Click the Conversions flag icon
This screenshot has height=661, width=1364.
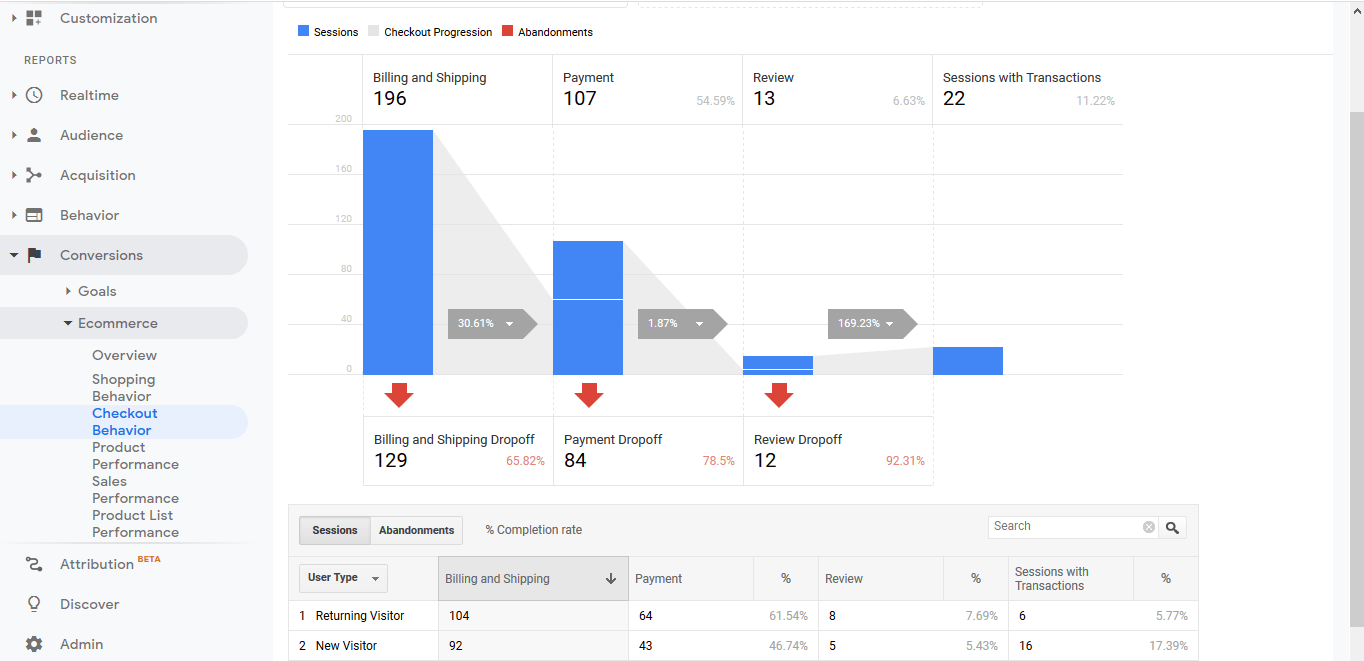tap(34, 255)
